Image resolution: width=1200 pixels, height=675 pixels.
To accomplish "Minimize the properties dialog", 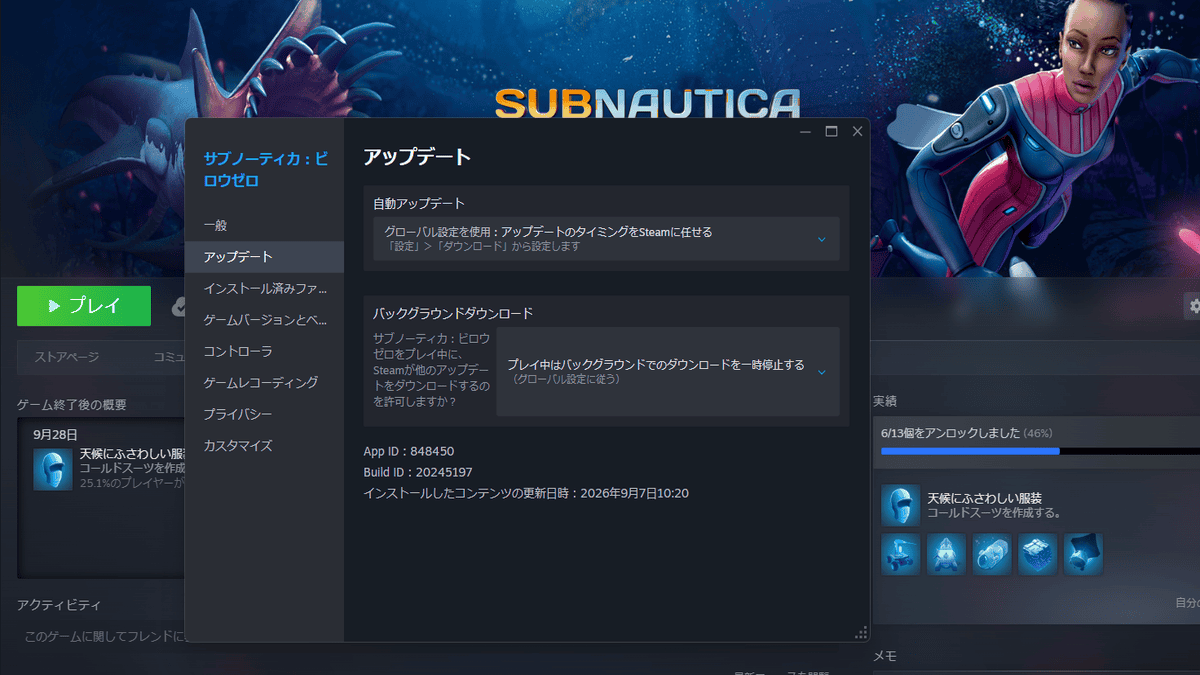I will click(x=806, y=131).
